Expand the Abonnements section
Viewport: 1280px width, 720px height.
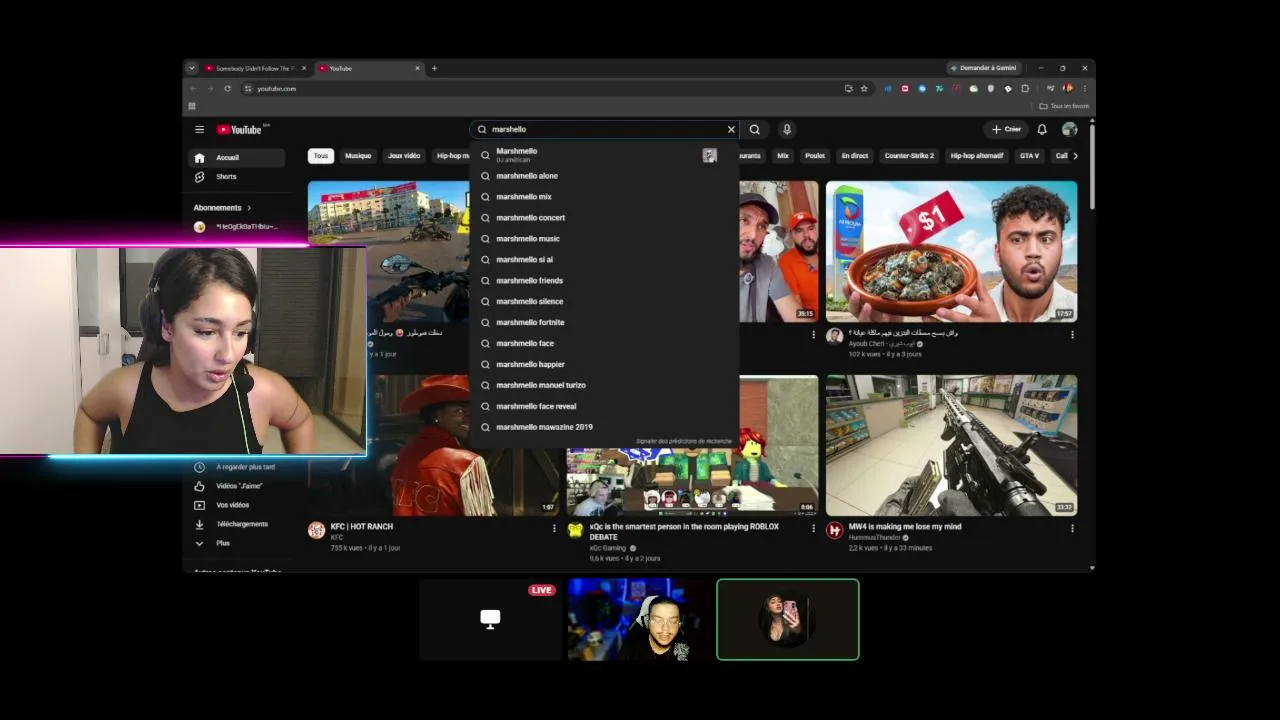(x=222, y=208)
